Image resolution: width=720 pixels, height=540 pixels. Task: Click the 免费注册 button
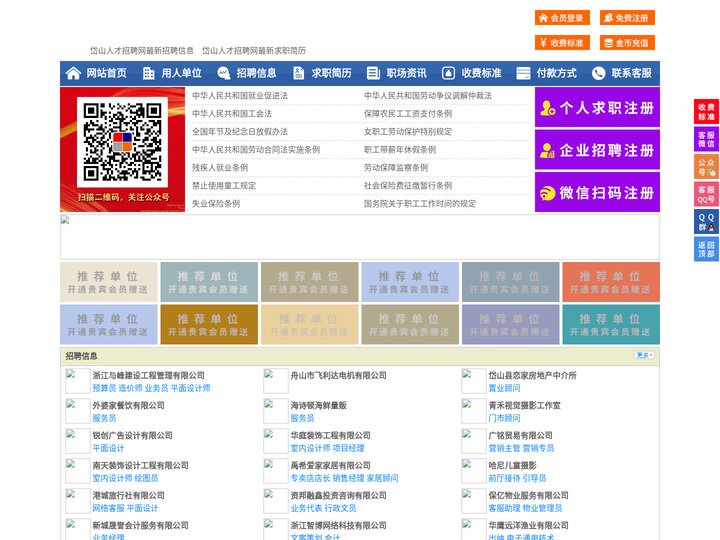(x=627, y=18)
